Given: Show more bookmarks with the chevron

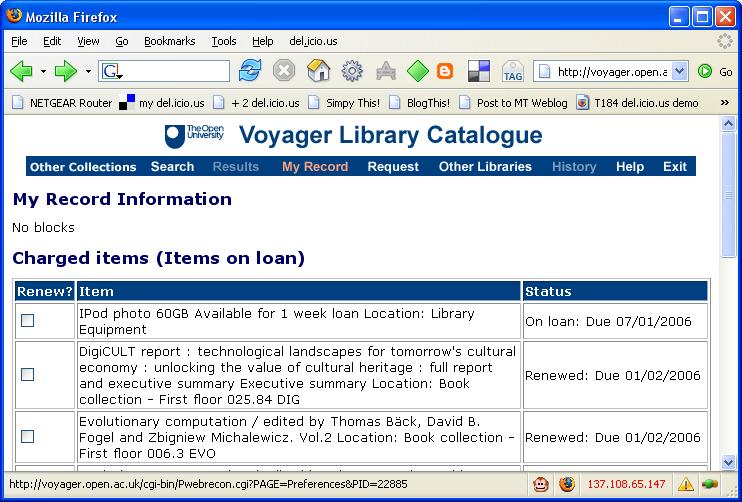Looking at the screenshot, I should [724, 102].
